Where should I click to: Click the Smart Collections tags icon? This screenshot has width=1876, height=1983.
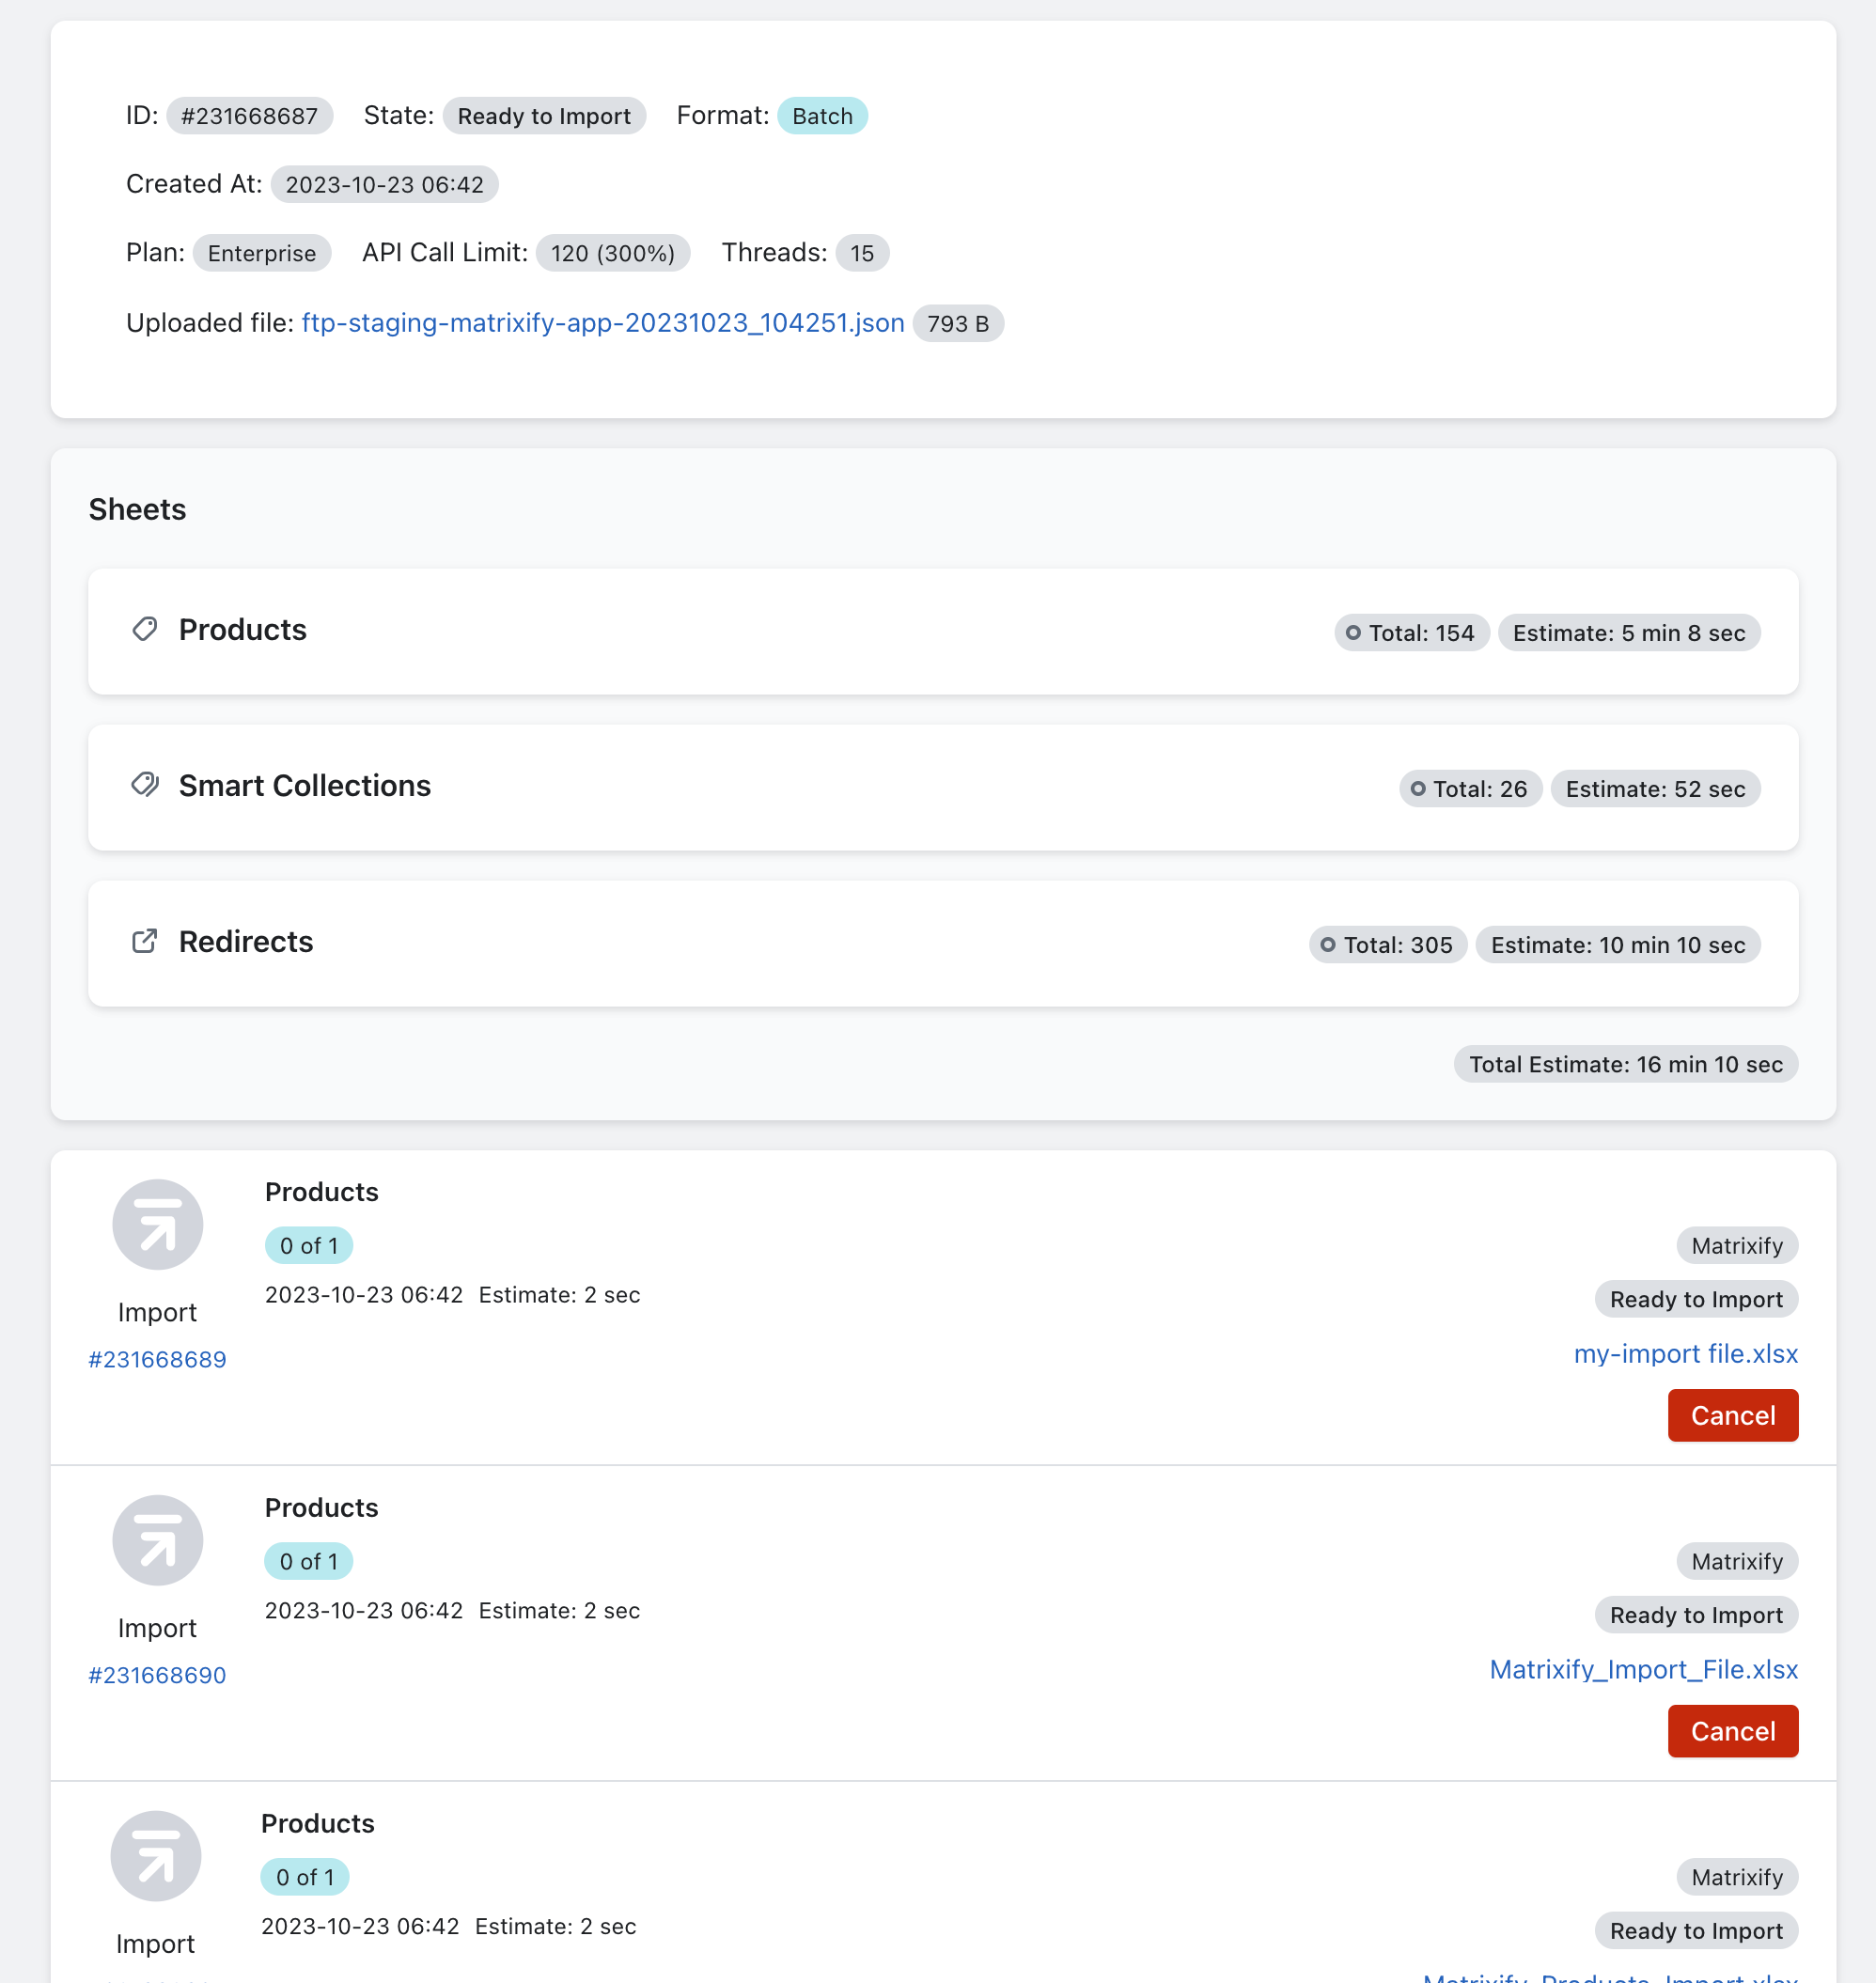point(145,785)
